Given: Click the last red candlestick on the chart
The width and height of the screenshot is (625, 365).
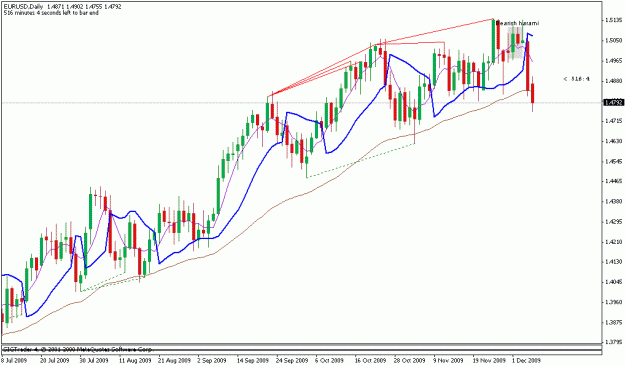Looking at the screenshot, I should click(533, 93).
